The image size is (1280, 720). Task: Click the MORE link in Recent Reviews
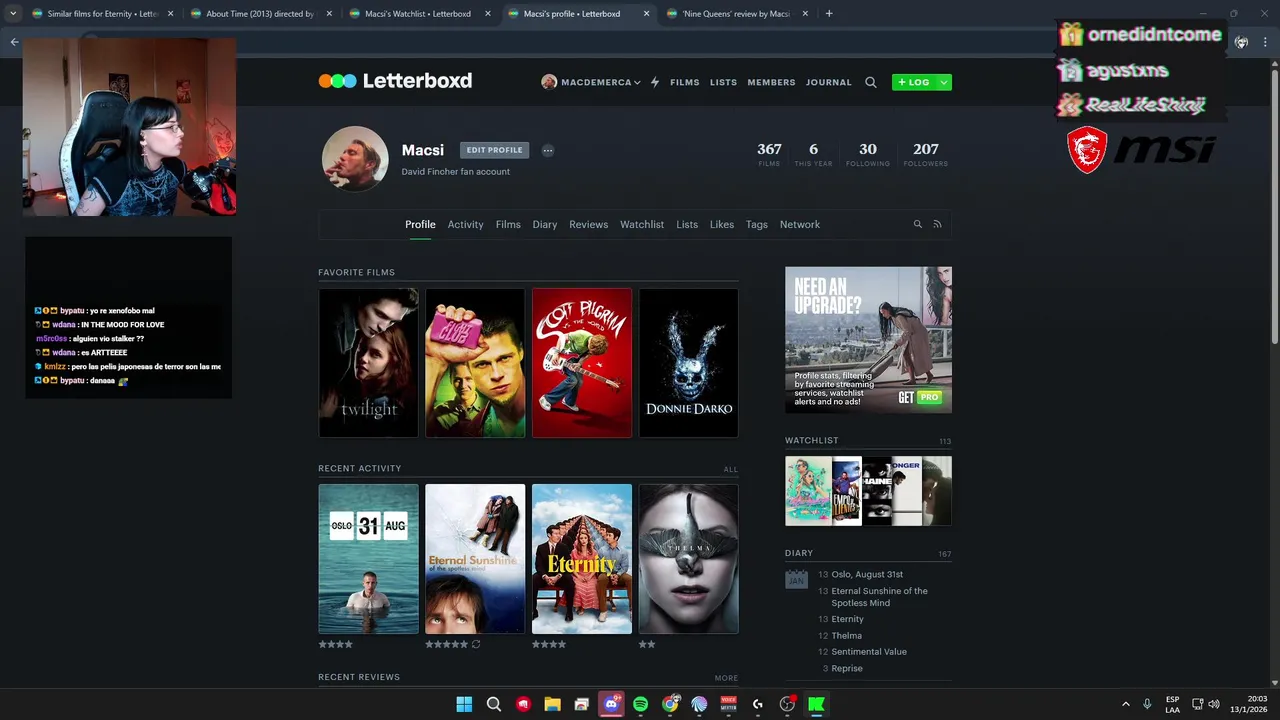pyautogui.click(x=727, y=678)
